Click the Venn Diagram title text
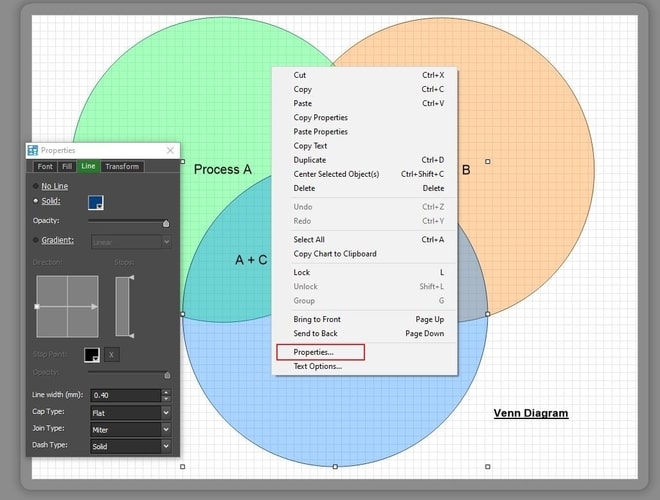 pyautogui.click(x=531, y=413)
